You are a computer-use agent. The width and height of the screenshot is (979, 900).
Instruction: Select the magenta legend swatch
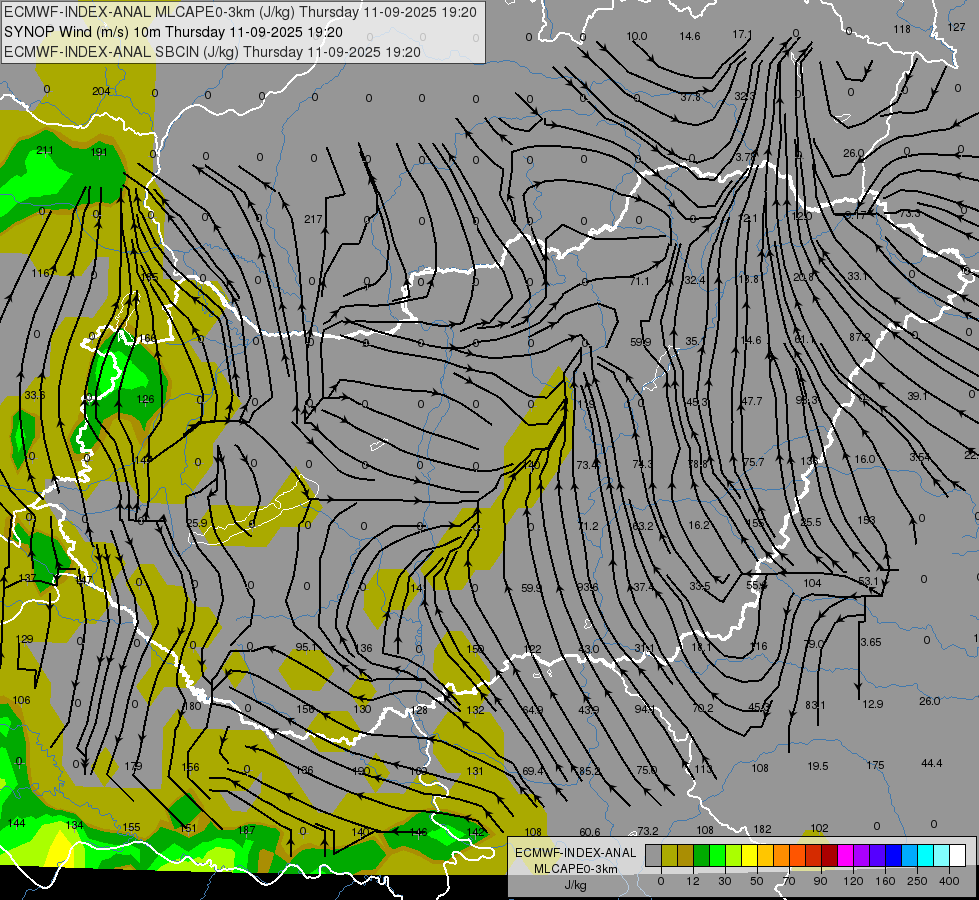tap(845, 855)
